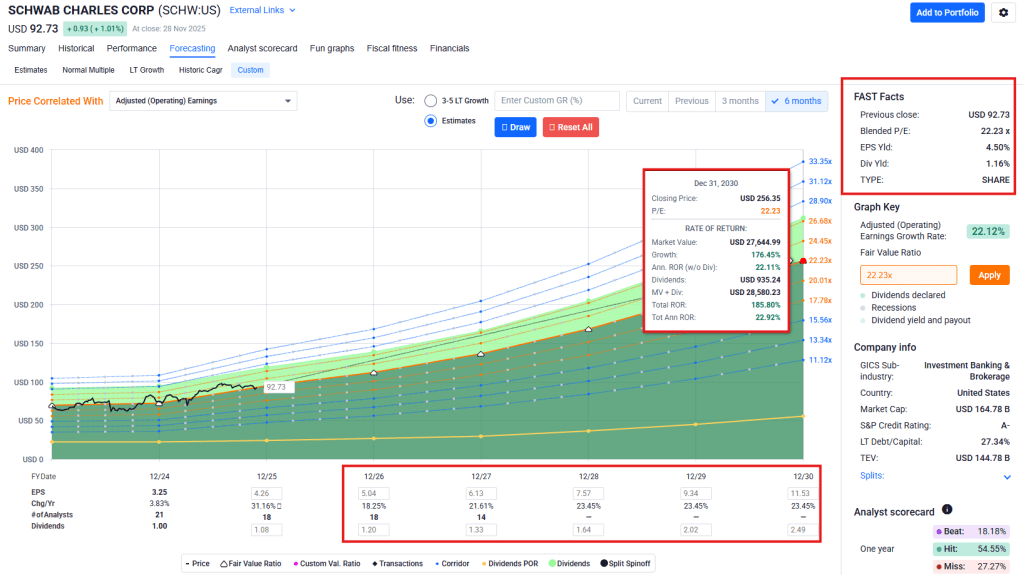Expand the External Links dropdown

coord(263,10)
